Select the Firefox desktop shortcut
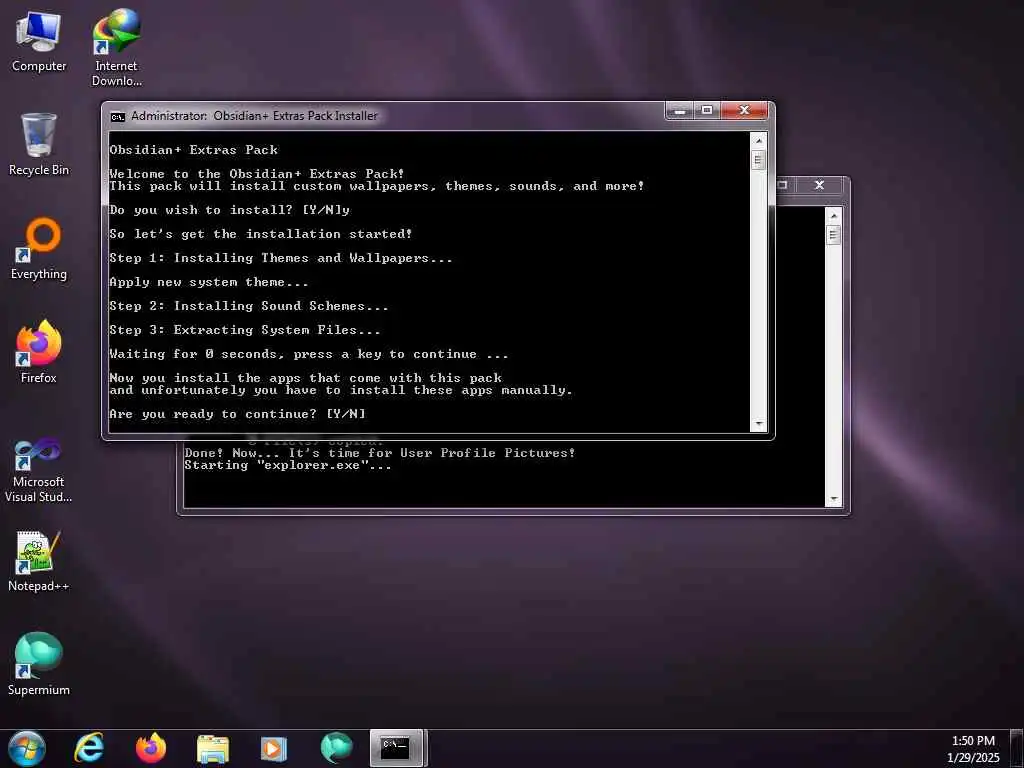The width and height of the screenshot is (1024, 768). click(x=39, y=352)
